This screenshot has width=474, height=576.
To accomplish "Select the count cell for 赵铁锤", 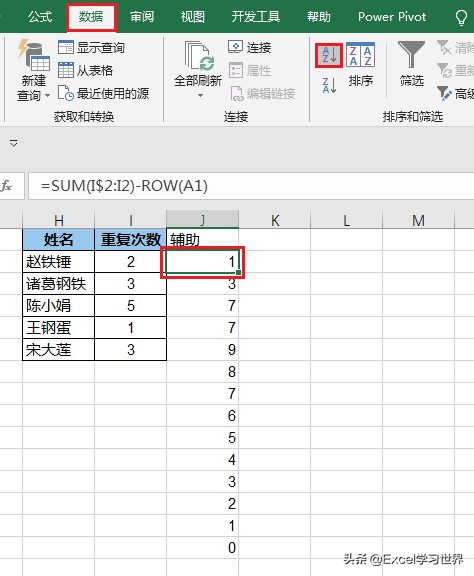I will pos(130,262).
